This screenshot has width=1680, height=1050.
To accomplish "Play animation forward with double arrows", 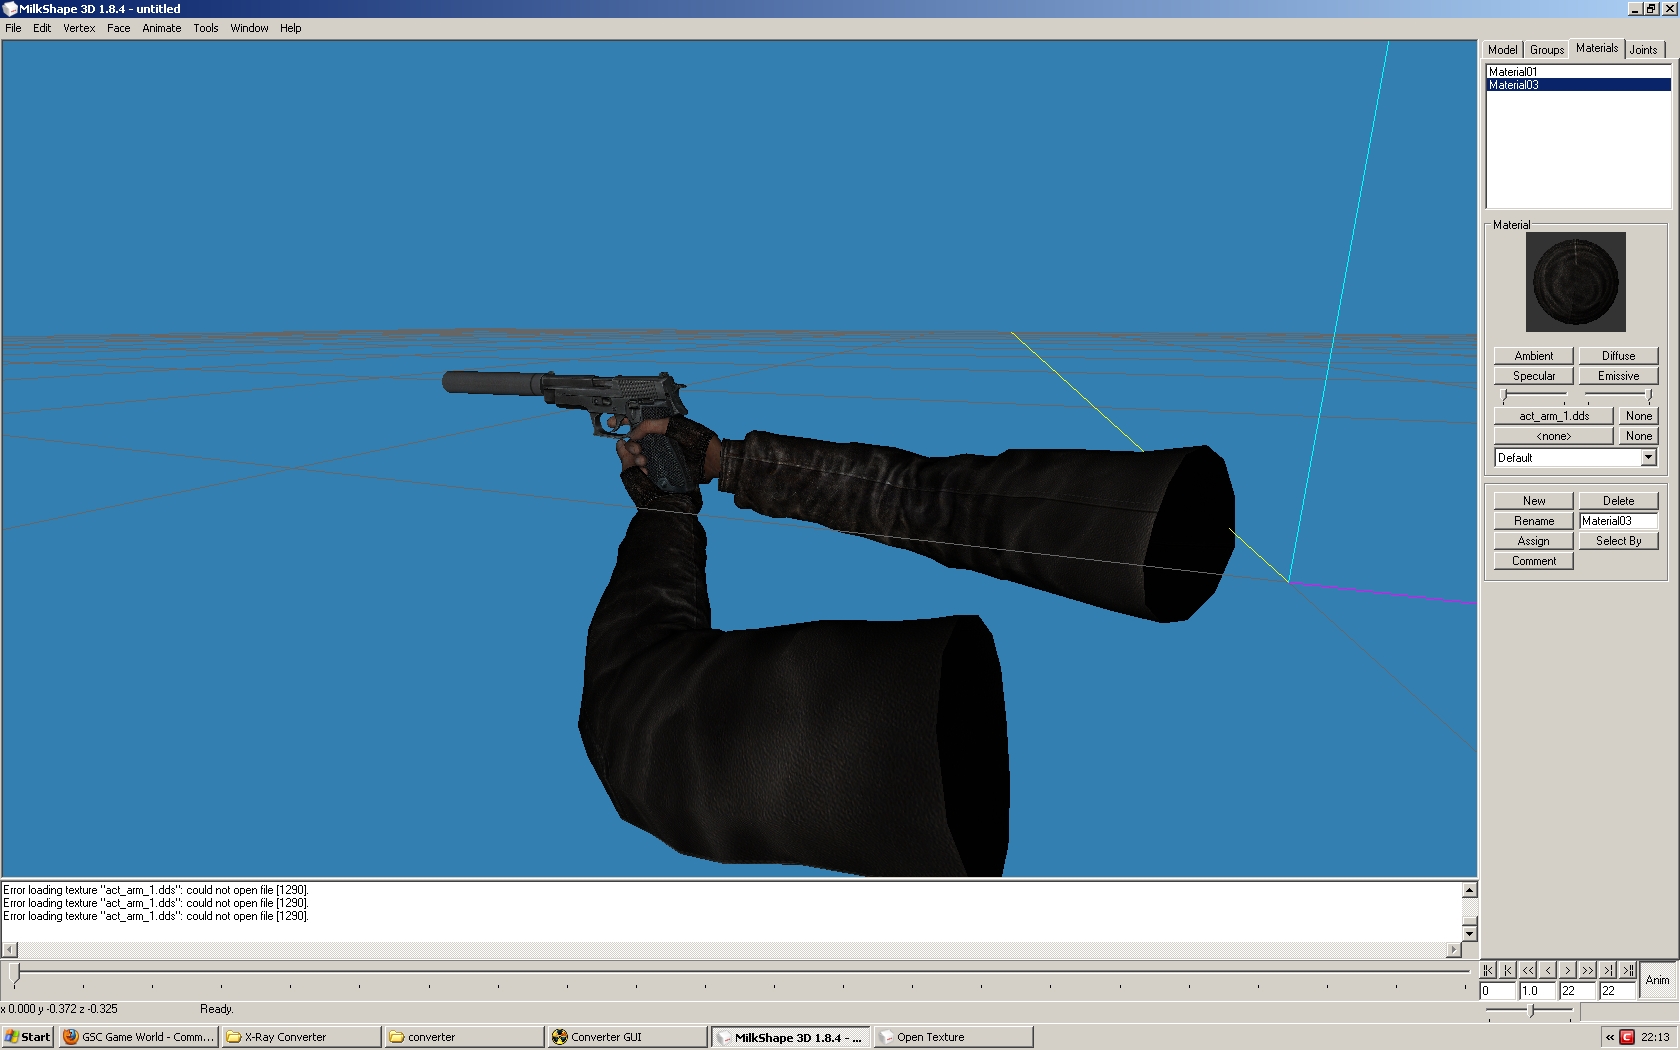I will [x=1588, y=970].
